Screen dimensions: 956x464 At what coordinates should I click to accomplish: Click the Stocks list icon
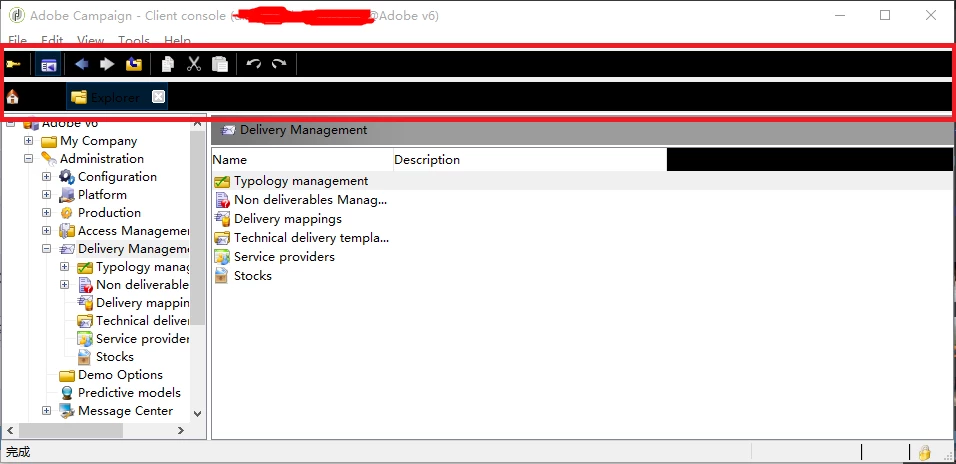point(222,276)
